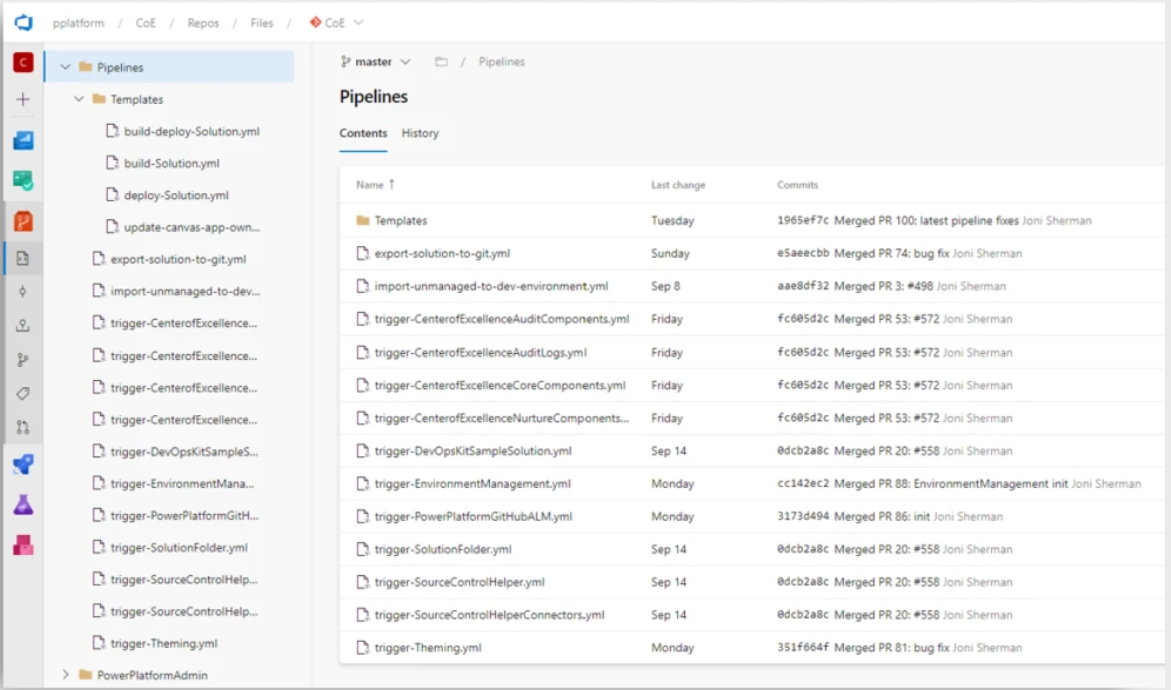Expand the PowerPlatformAdmin folder in tree
The height and width of the screenshot is (690, 1171).
(66, 675)
